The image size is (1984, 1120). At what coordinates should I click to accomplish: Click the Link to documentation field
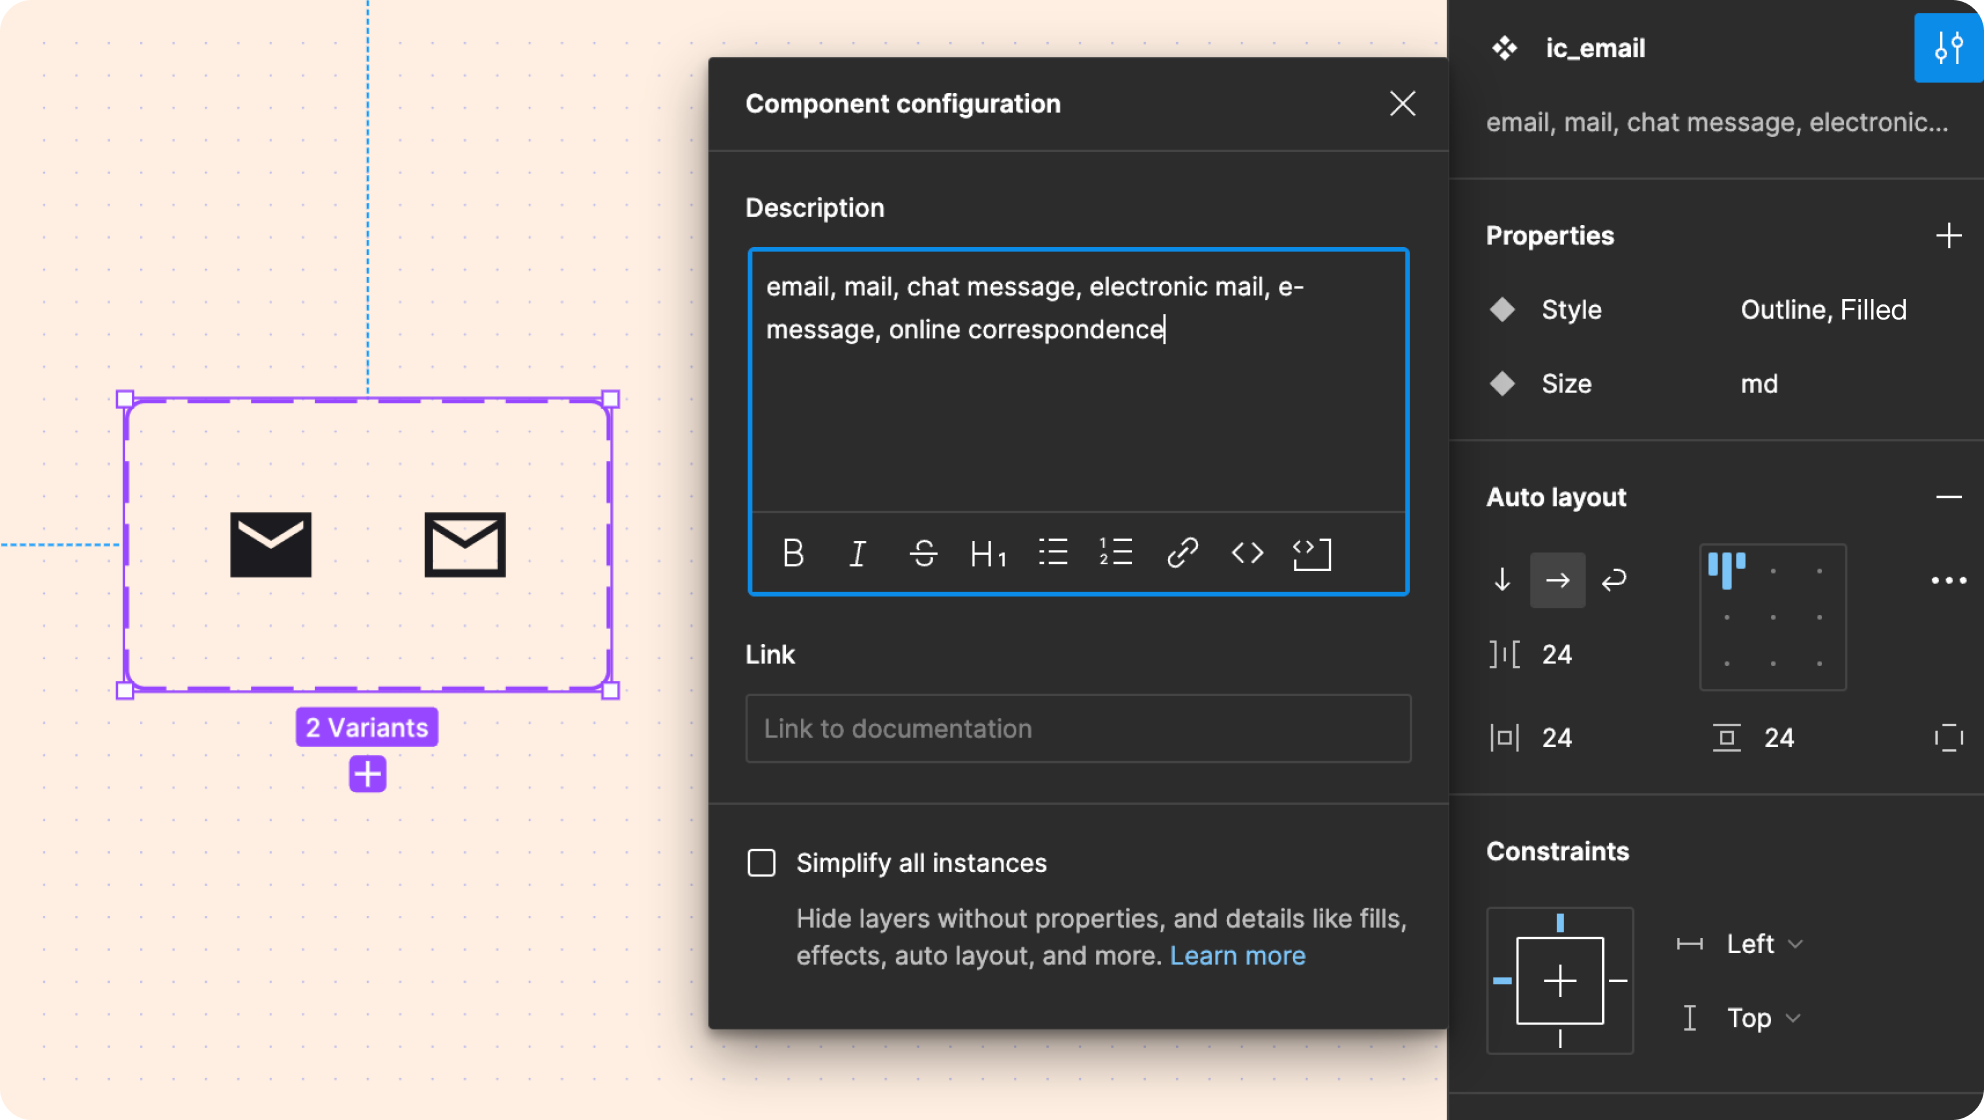pos(1078,729)
